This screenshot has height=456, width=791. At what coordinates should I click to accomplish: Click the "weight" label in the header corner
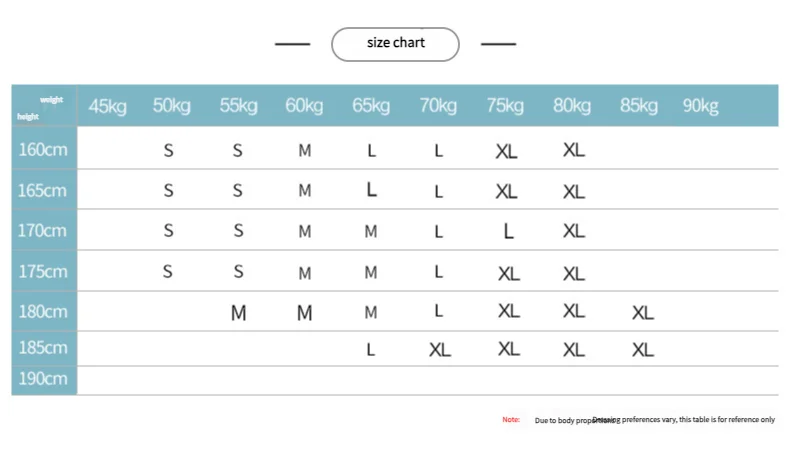point(52,99)
